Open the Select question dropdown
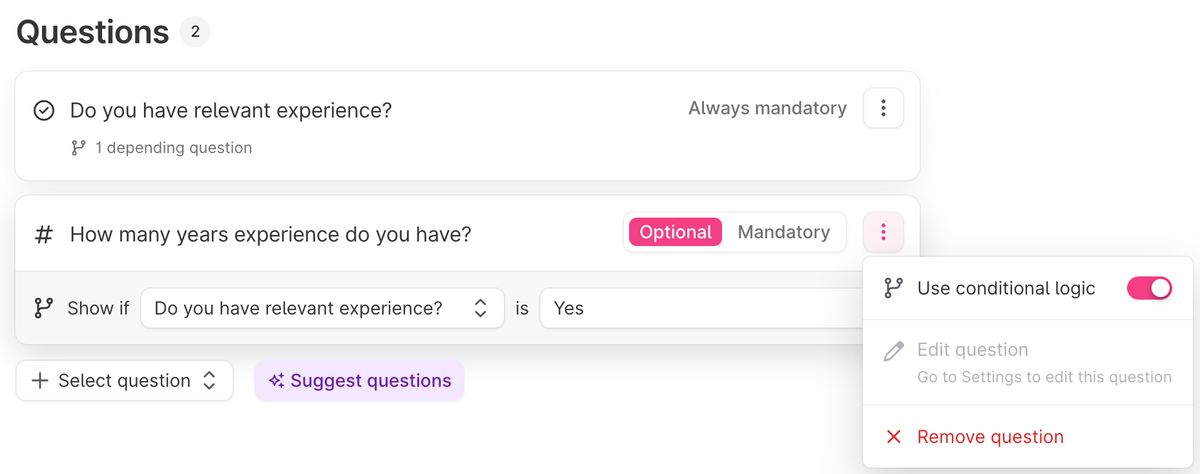Screen dimensions: 1200x474 (x=124, y=381)
